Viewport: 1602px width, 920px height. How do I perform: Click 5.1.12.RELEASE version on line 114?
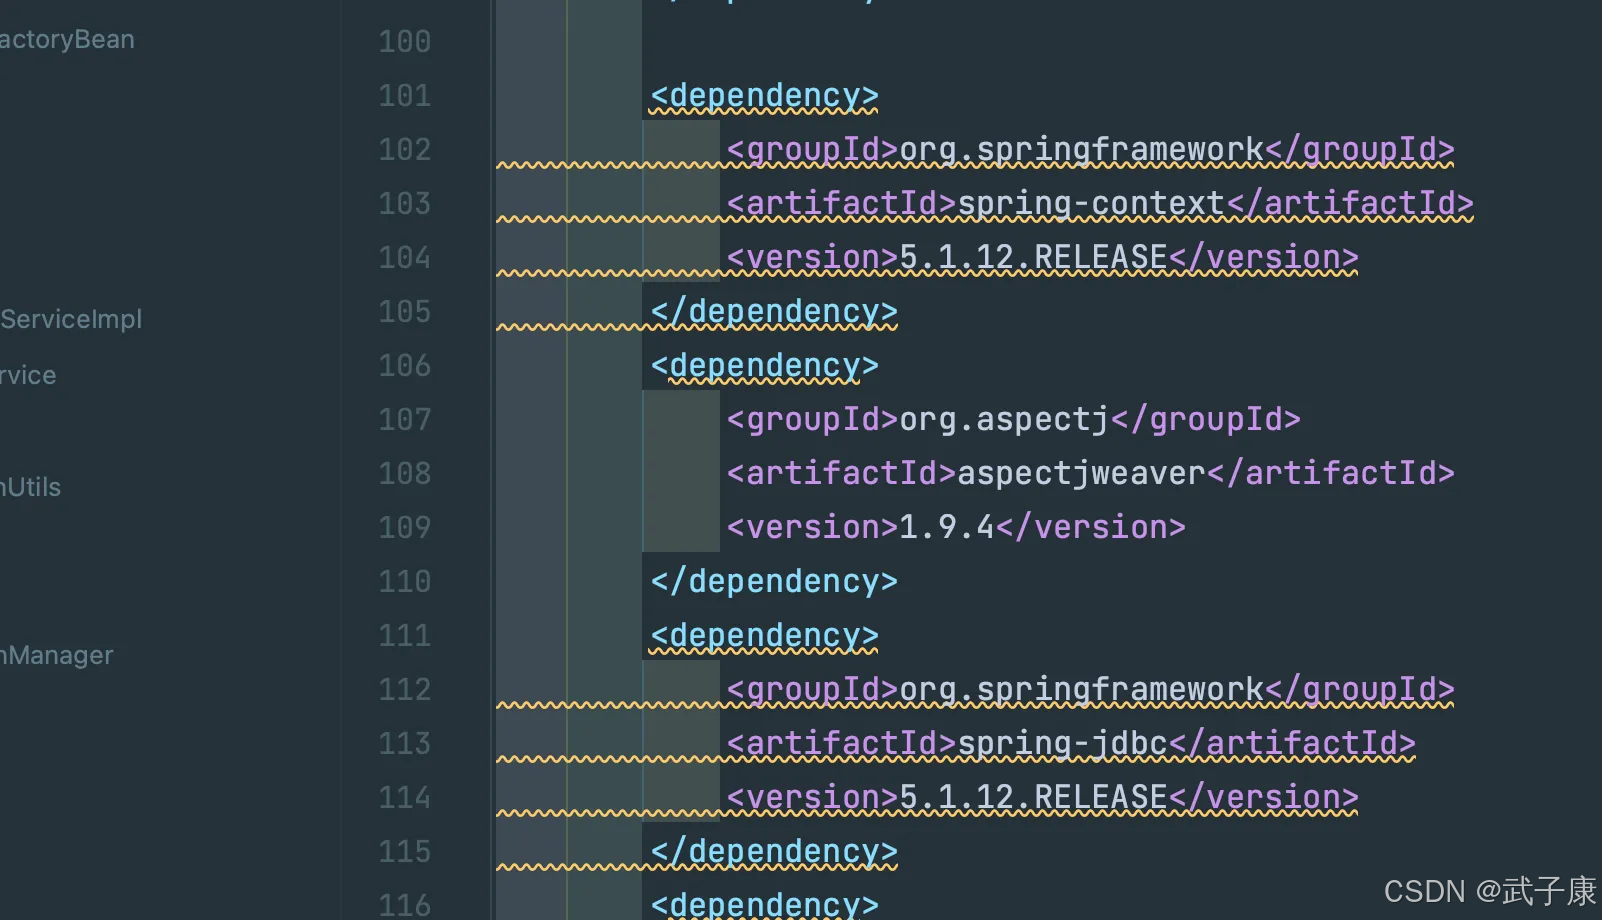click(x=1033, y=798)
